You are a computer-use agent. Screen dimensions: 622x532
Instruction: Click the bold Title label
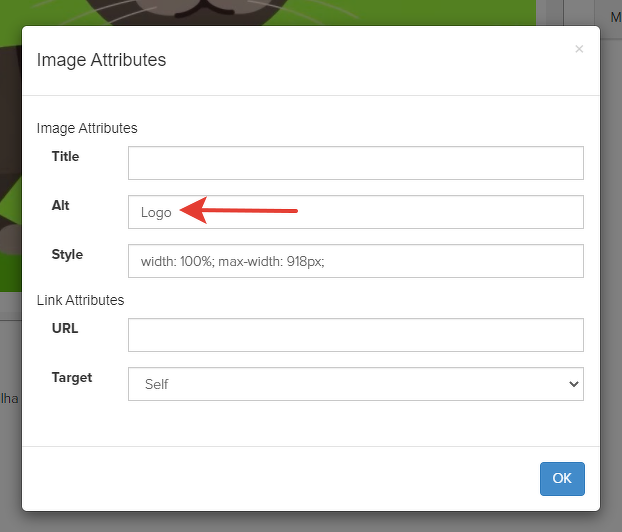[x=65, y=157]
